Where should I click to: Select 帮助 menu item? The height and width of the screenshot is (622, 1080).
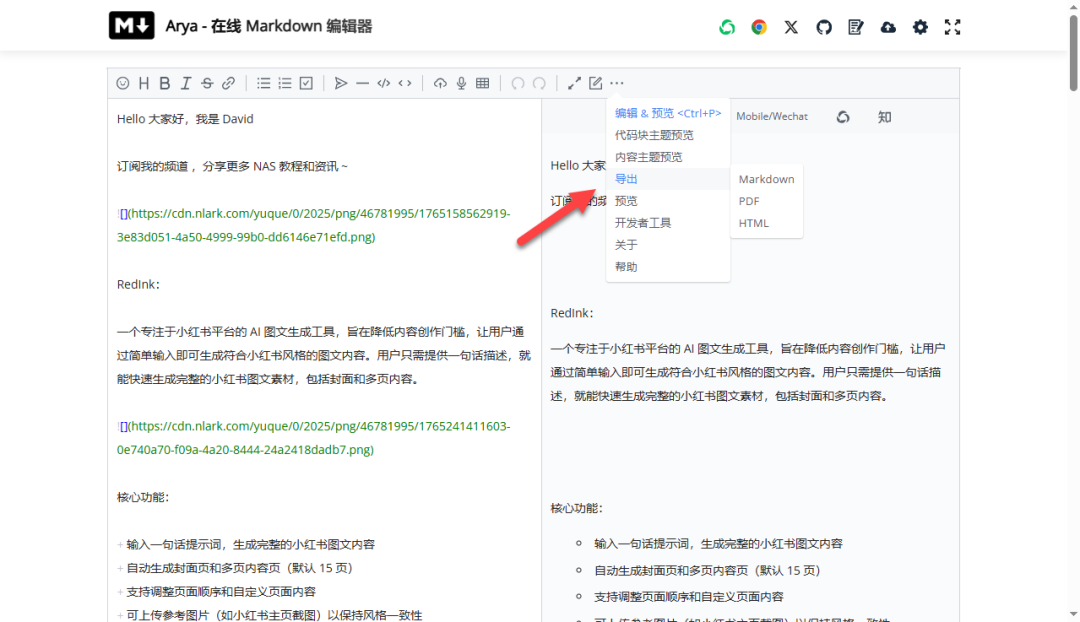point(667,267)
